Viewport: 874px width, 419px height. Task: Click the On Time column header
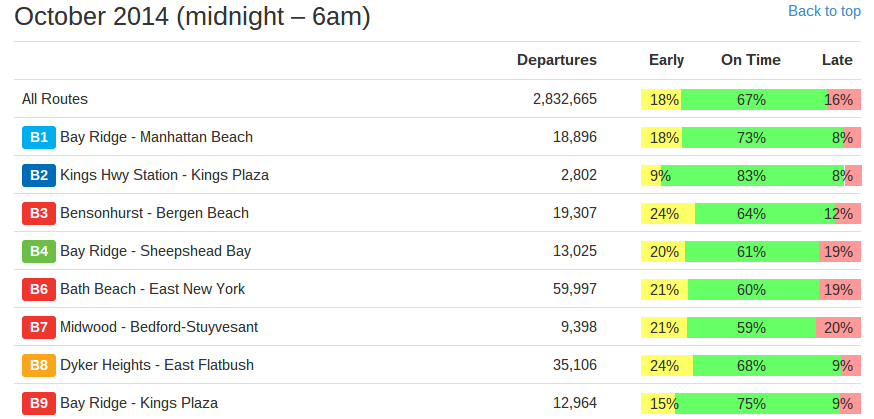[x=751, y=60]
